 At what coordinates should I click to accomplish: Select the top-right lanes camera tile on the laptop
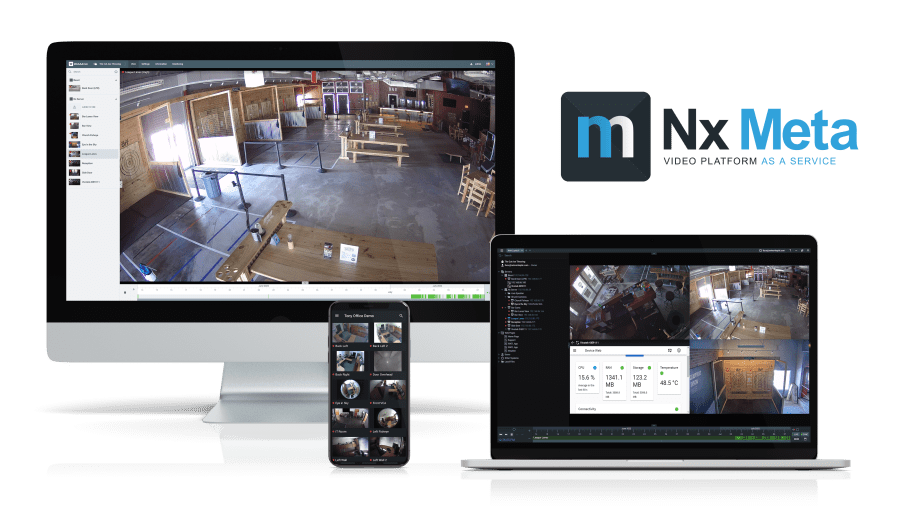749,302
